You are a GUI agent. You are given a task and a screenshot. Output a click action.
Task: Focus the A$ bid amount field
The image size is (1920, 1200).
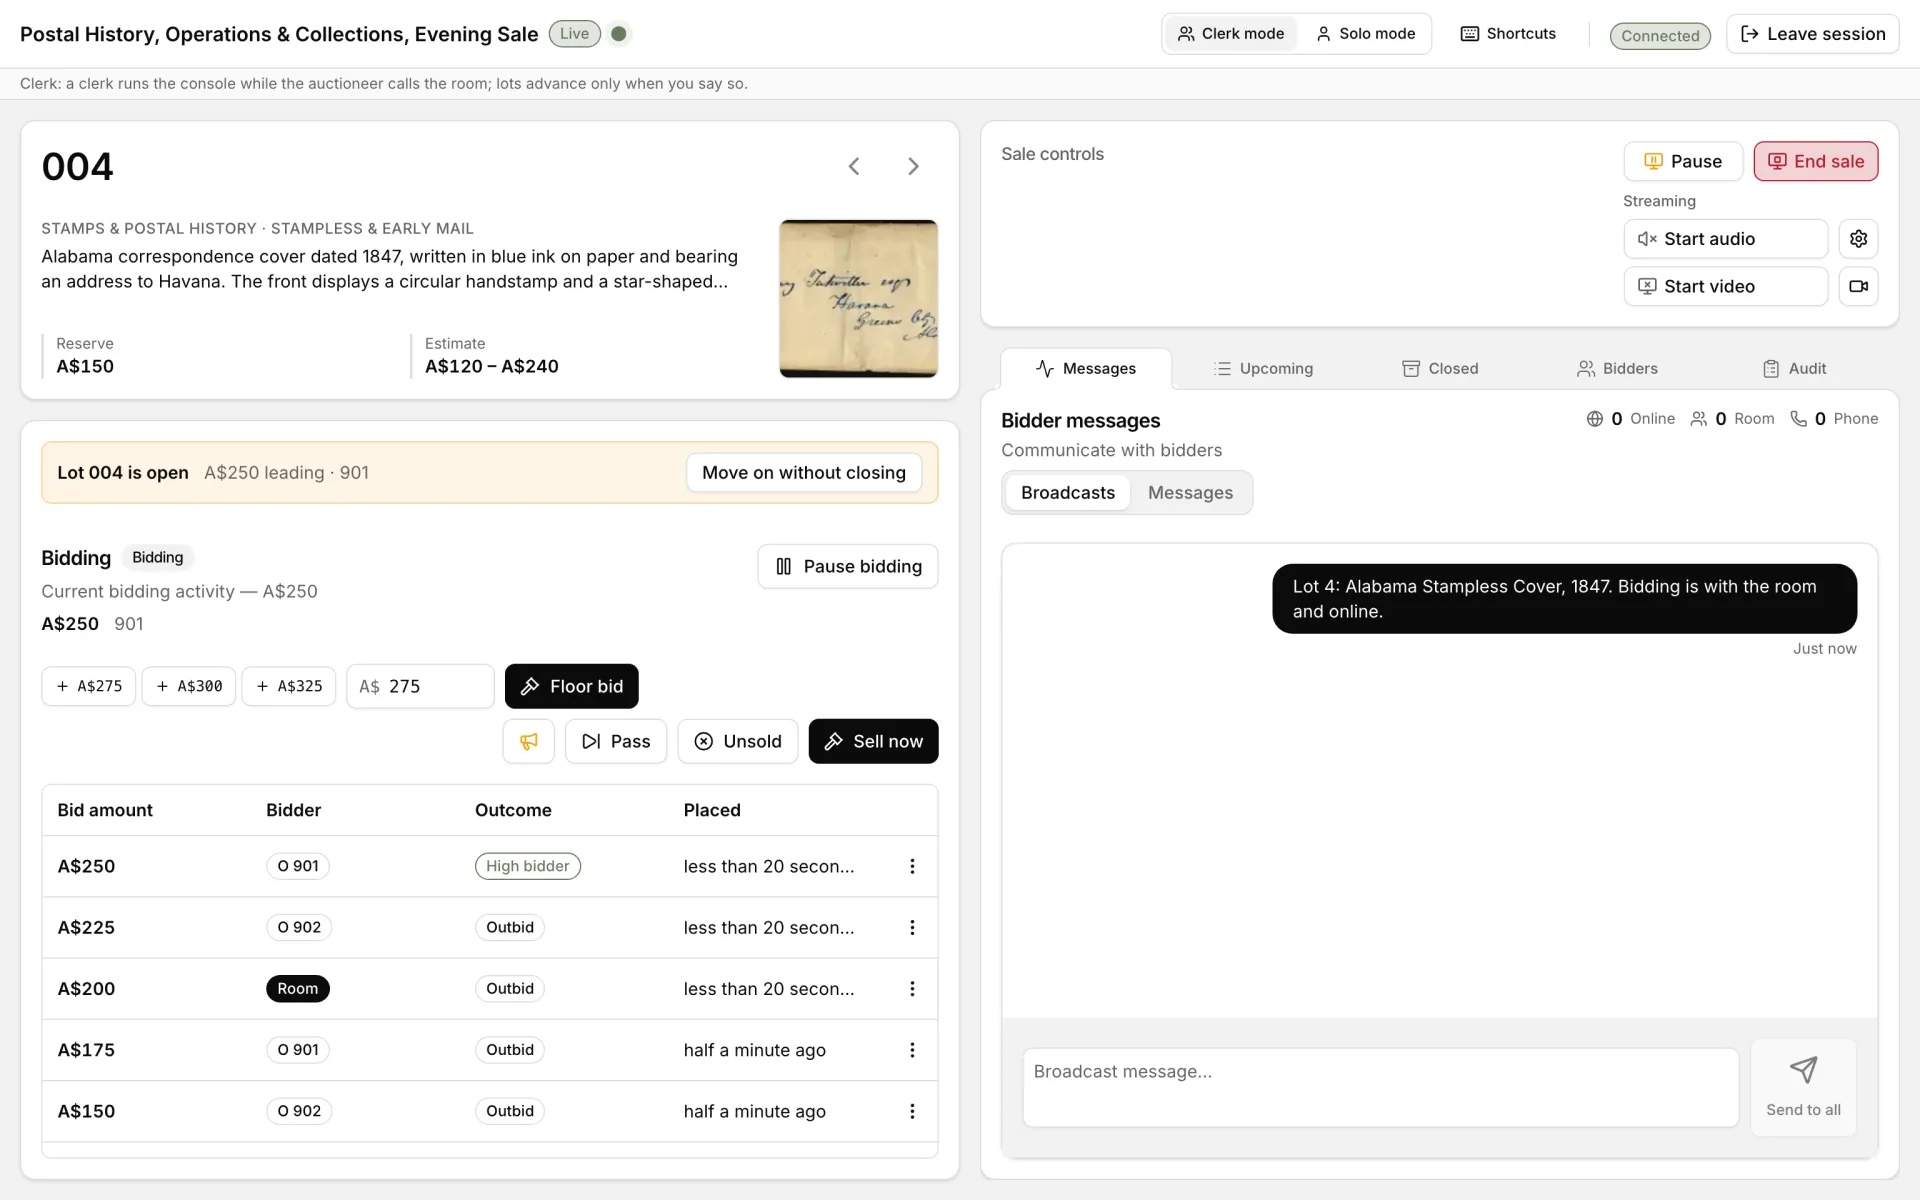click(x=420, y=686)
